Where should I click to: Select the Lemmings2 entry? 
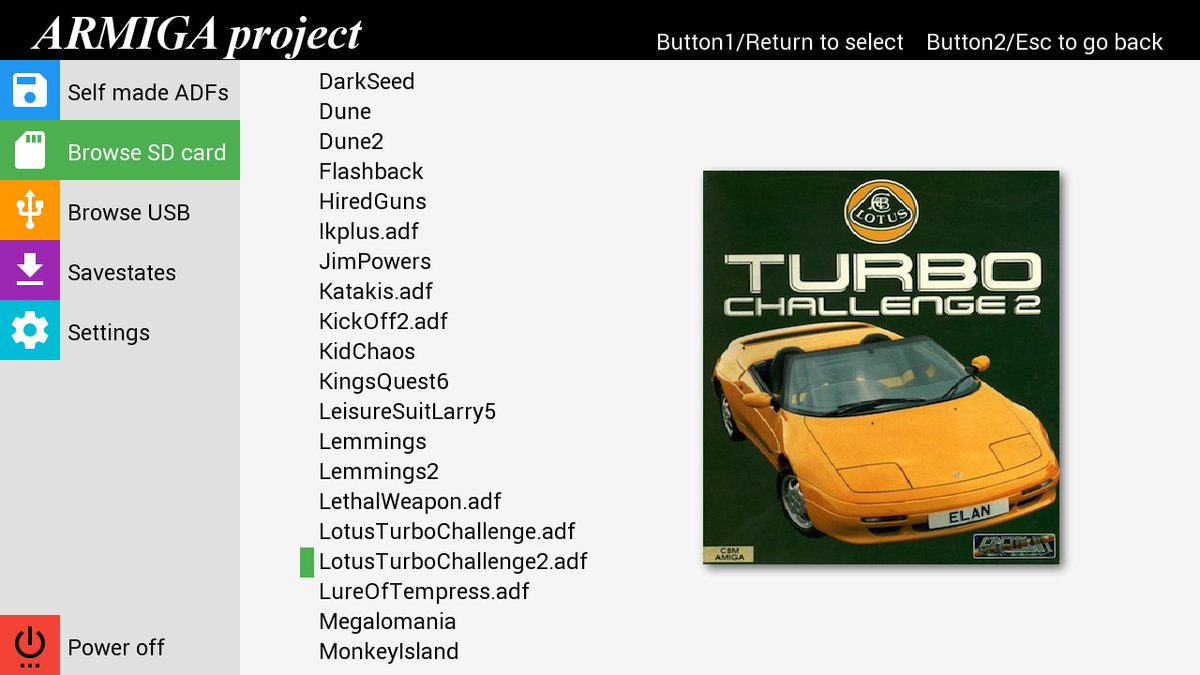click(379, 471)
